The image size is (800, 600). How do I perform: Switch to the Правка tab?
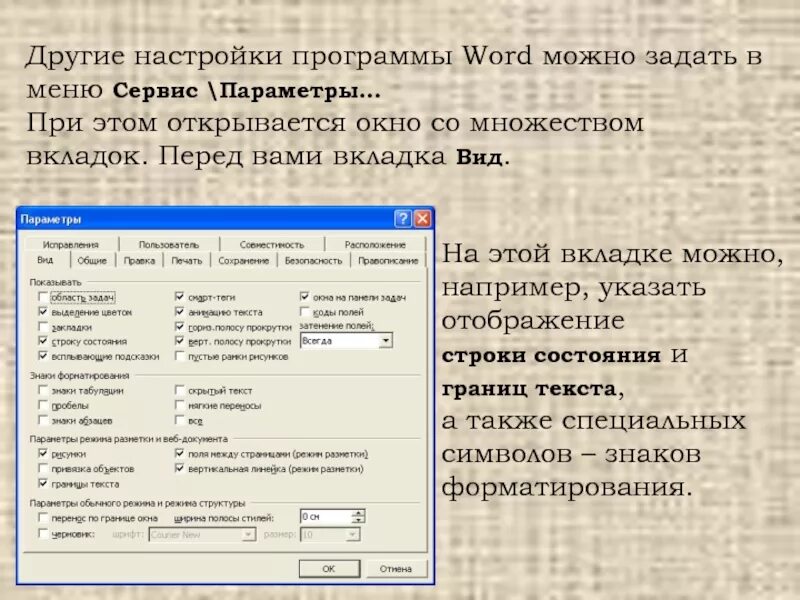point(139,261)
